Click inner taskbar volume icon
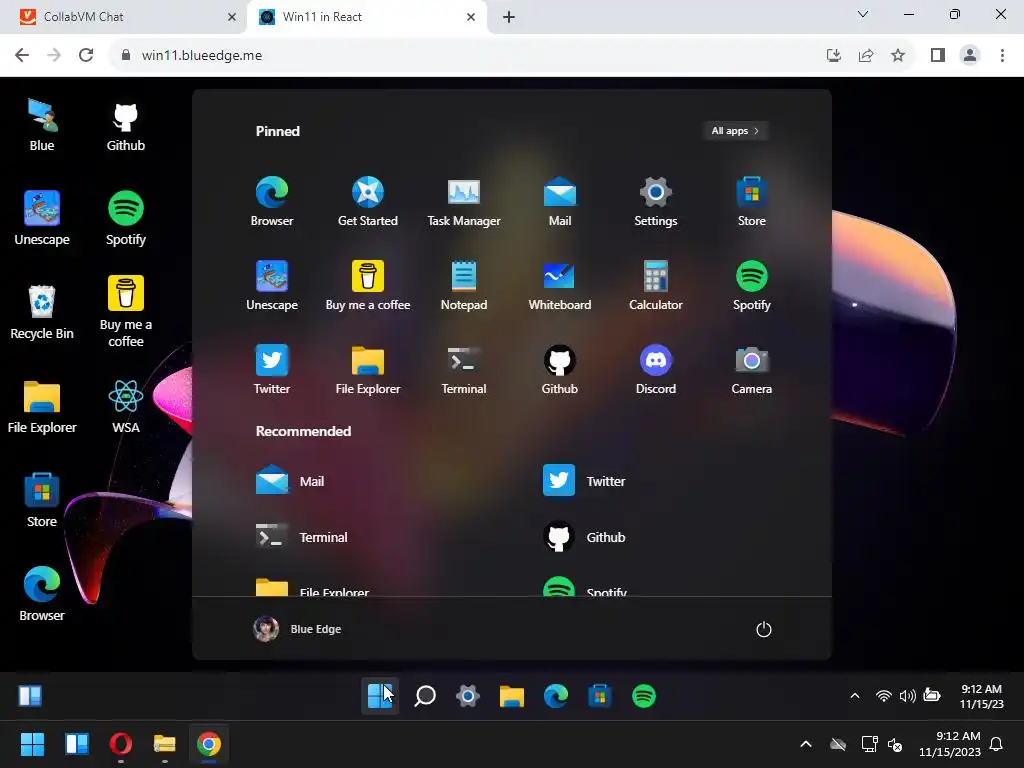This screenshot has width=1024, height=768. point(907,696)
